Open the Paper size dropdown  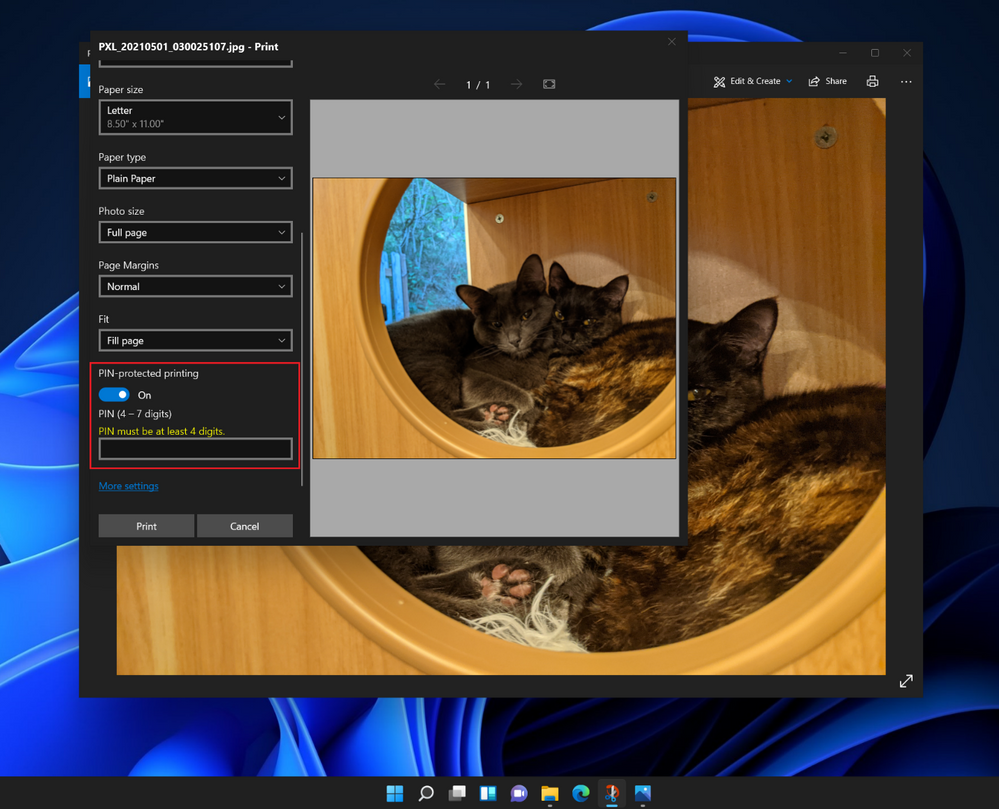click(x=194, y=117)
